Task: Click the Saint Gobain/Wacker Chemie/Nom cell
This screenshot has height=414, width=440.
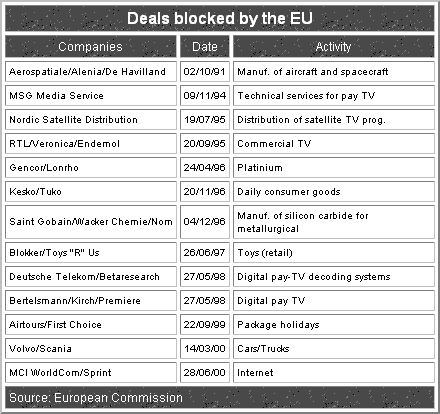Action: point(91,222)
